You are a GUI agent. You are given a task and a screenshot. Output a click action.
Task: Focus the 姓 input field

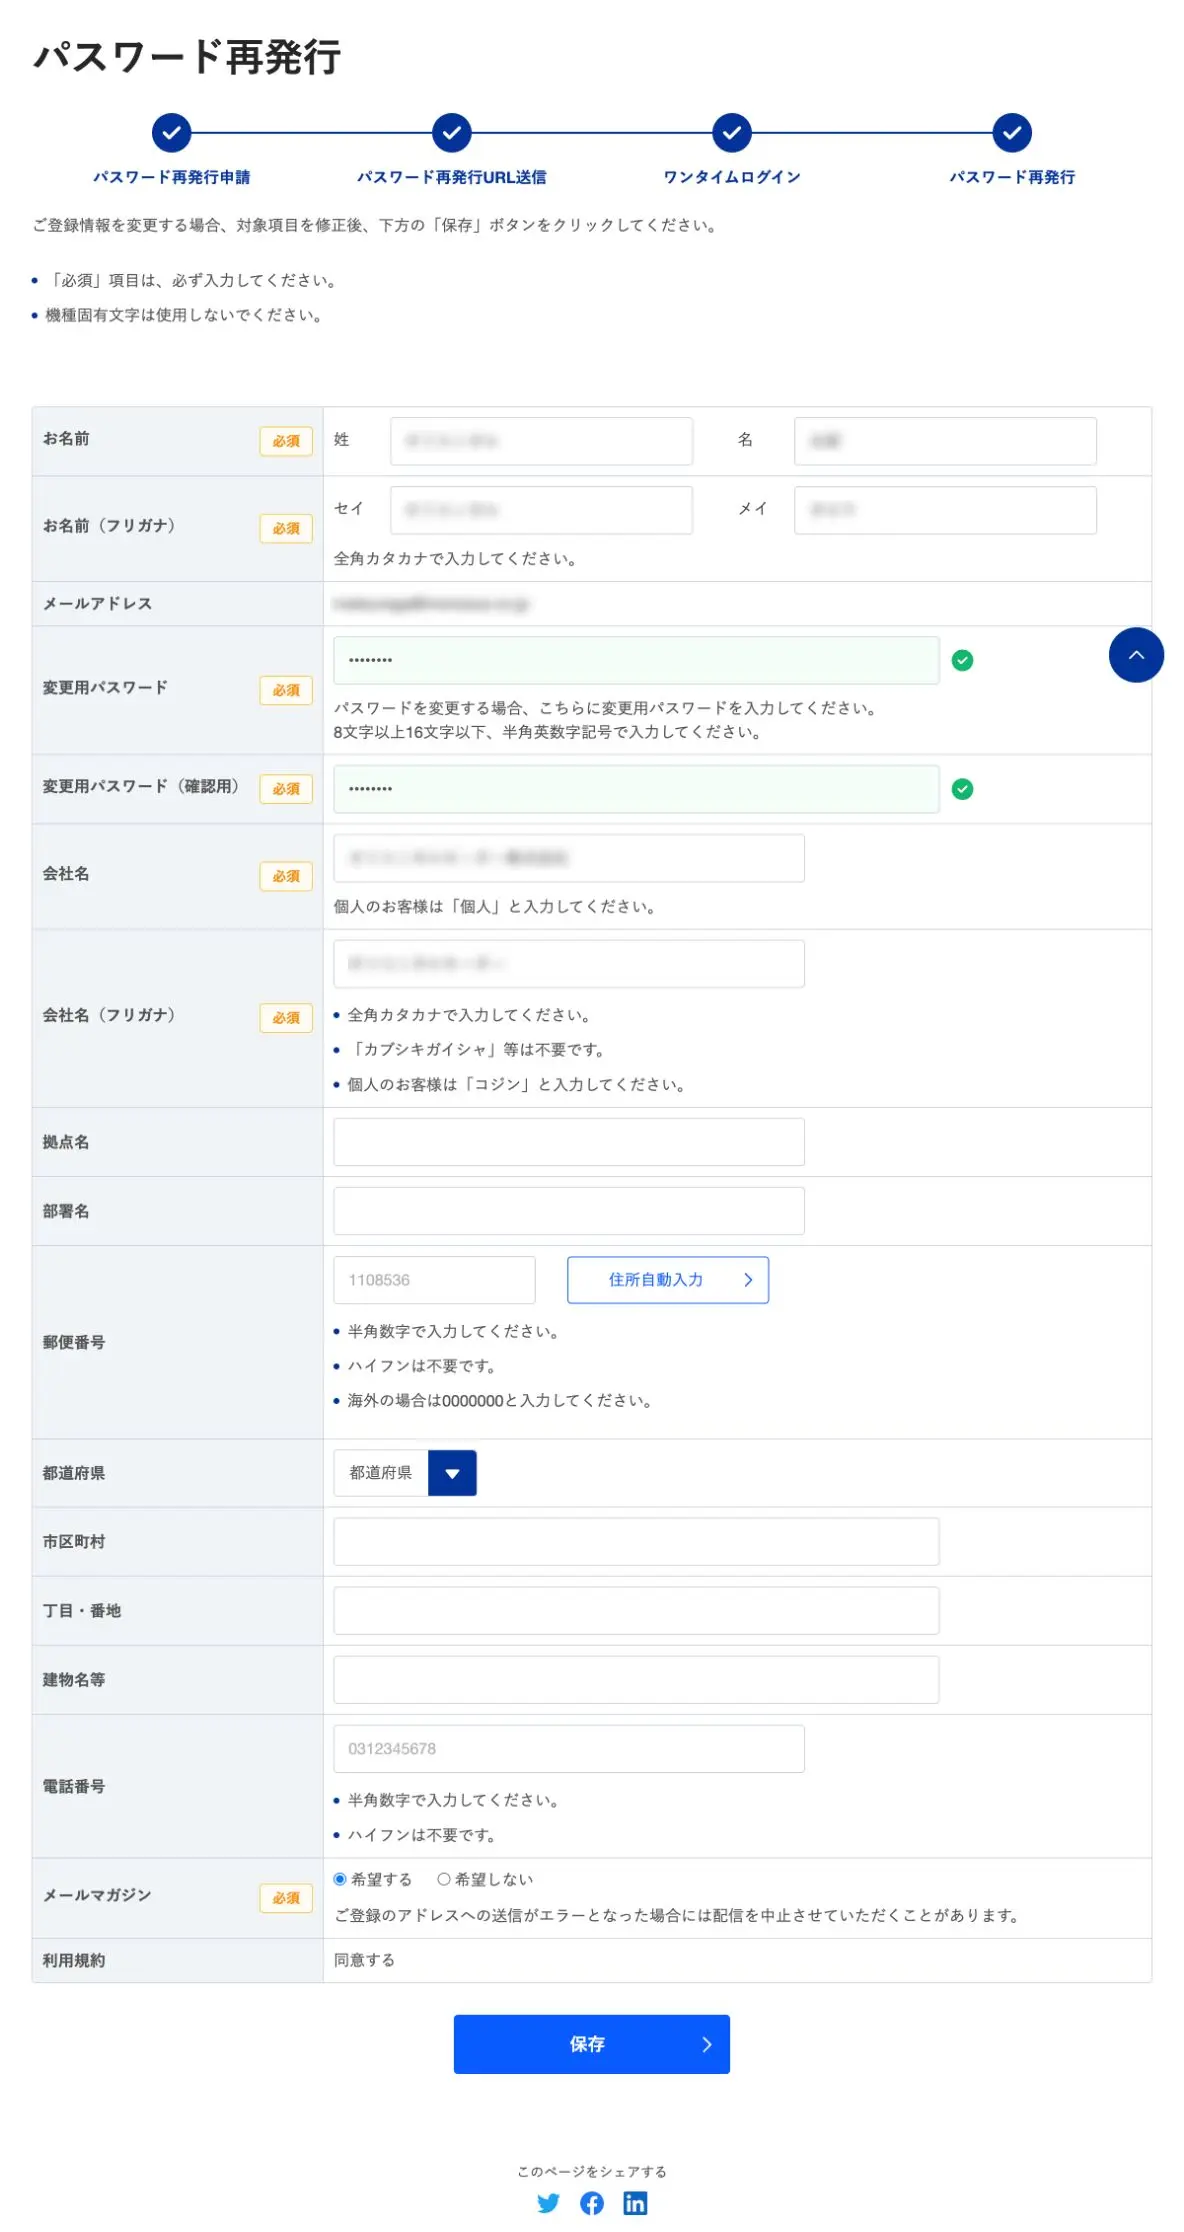click(541, 441)
